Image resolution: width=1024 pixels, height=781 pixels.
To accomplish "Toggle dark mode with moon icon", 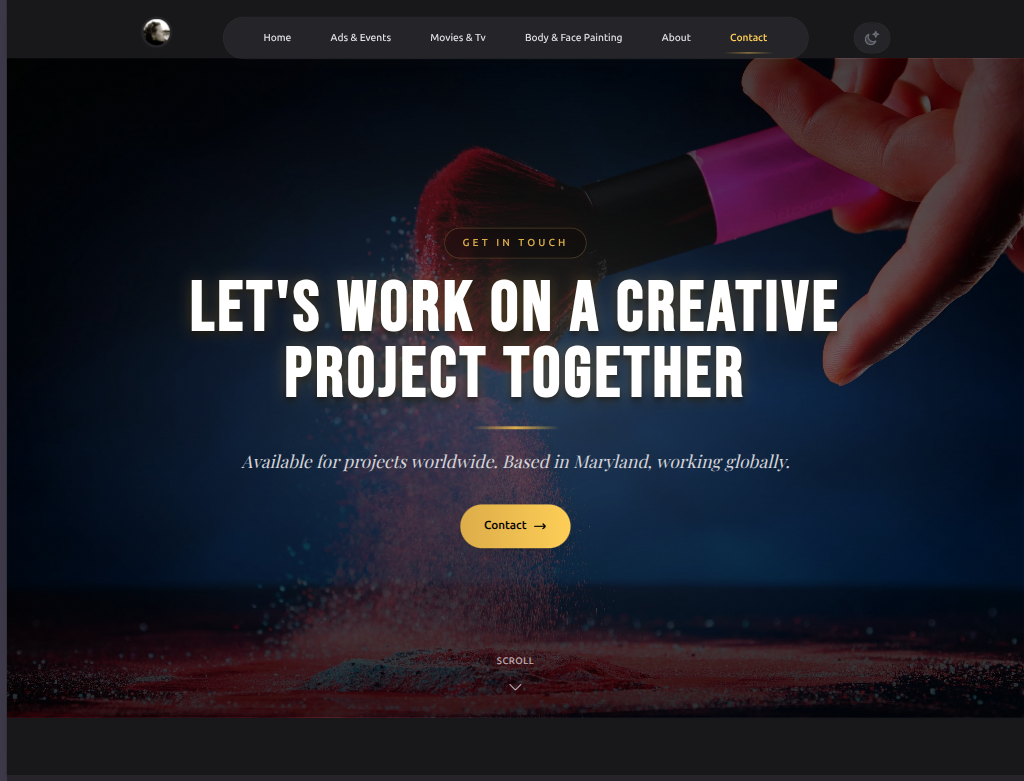I will click(x=872, y=38).
